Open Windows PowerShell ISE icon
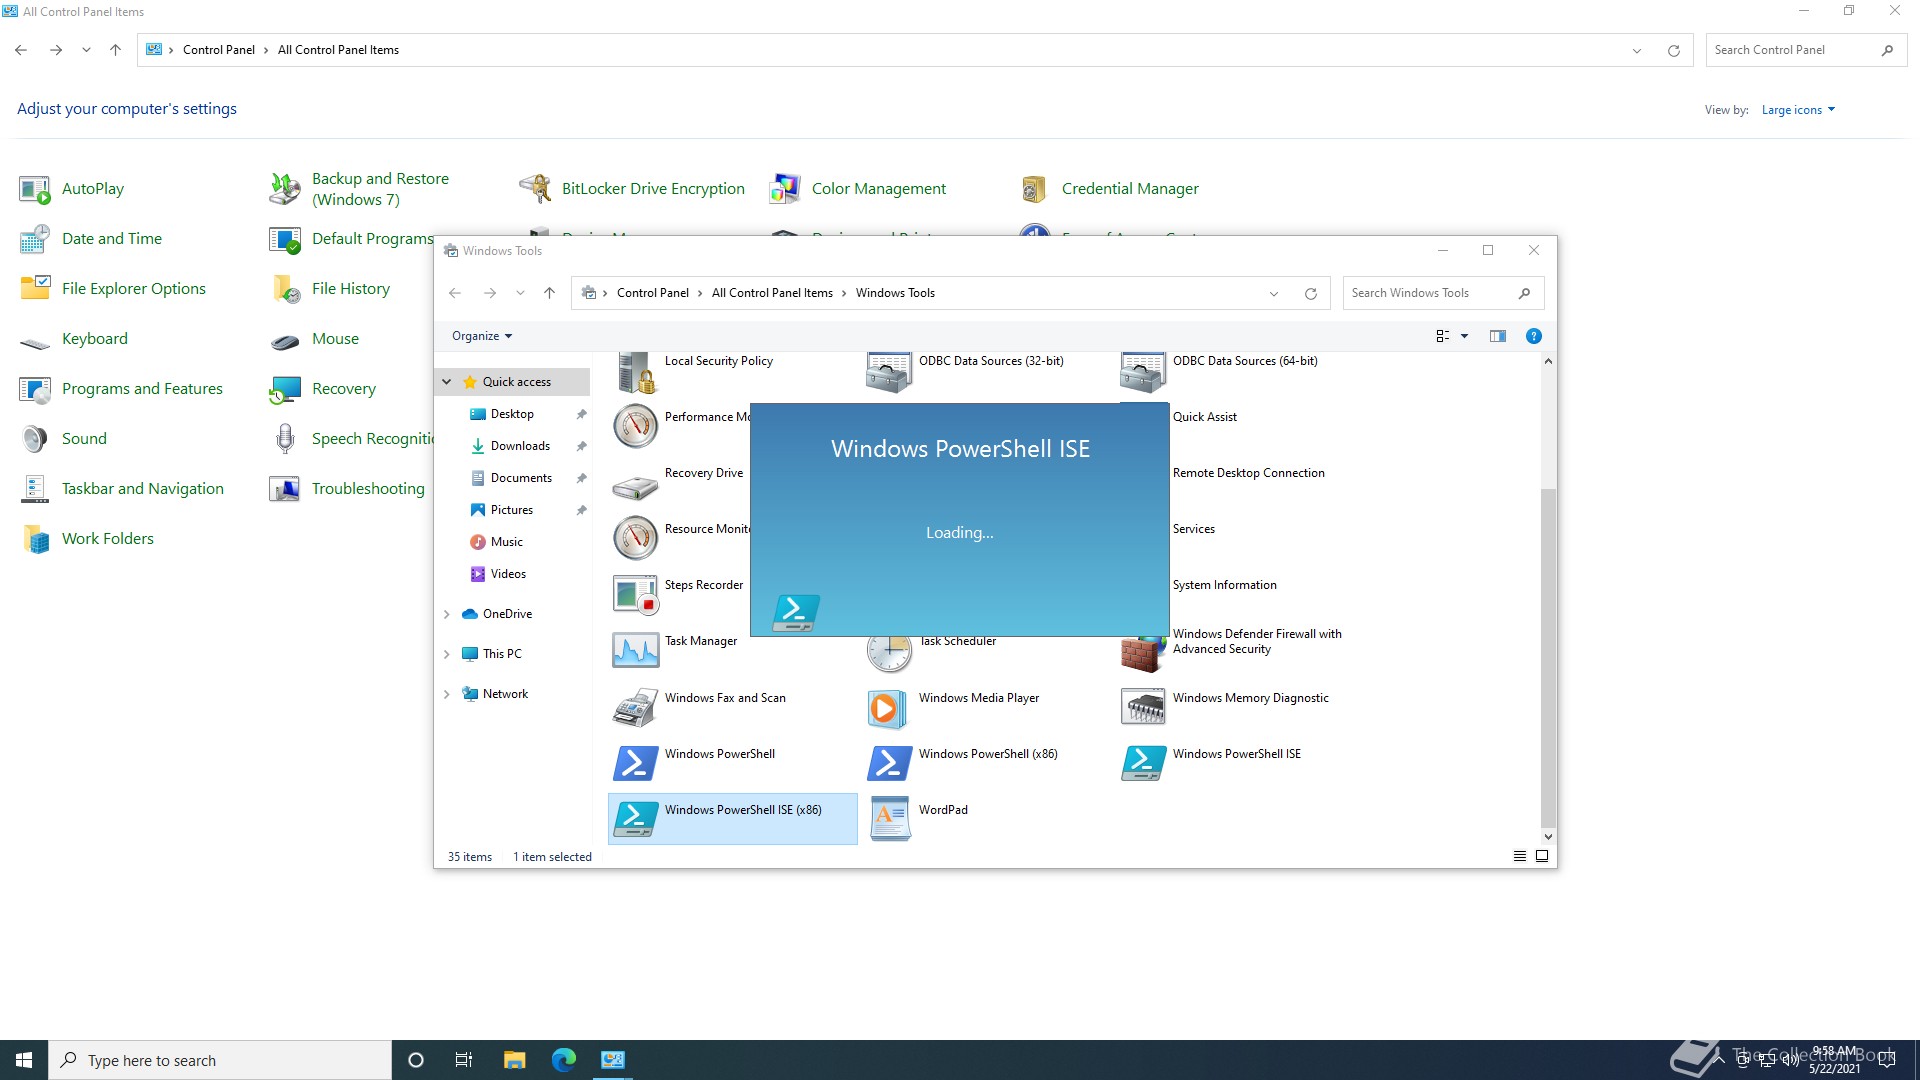 [1143, 763]
